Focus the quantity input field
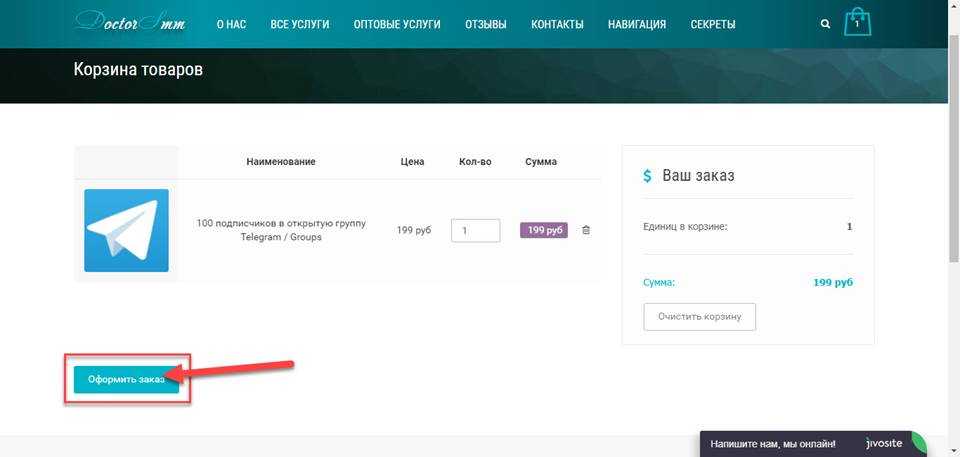Screen dimensions: 960x457 click(x=475, y=230)
